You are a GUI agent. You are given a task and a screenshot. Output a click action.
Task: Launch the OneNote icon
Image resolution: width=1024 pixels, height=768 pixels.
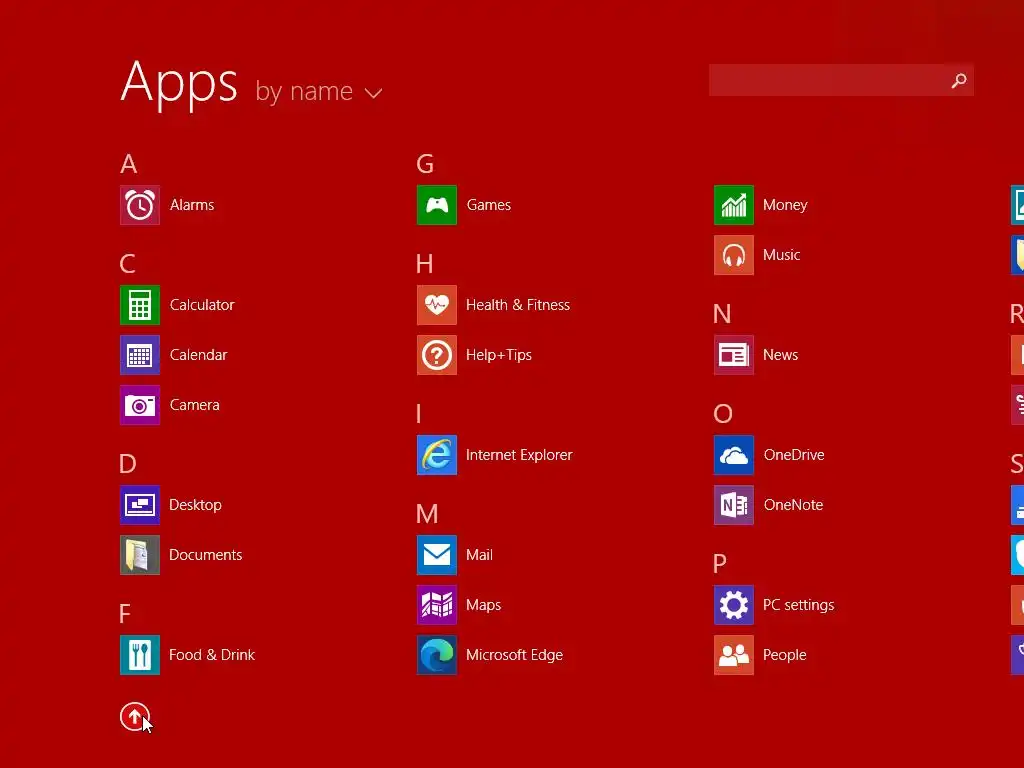(x=734, y=505)
